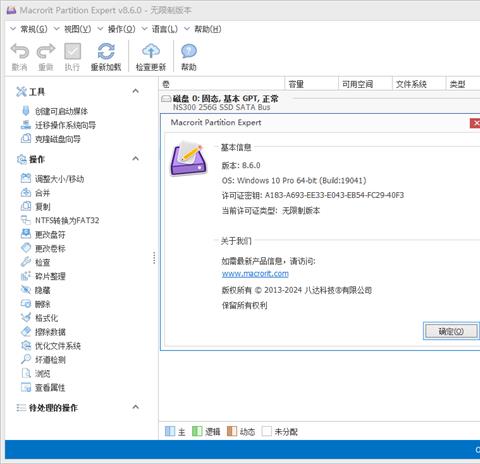The image size is (480, 464).
Task: Select the Copy (复制) partition icon
Action: click(26, 206)
